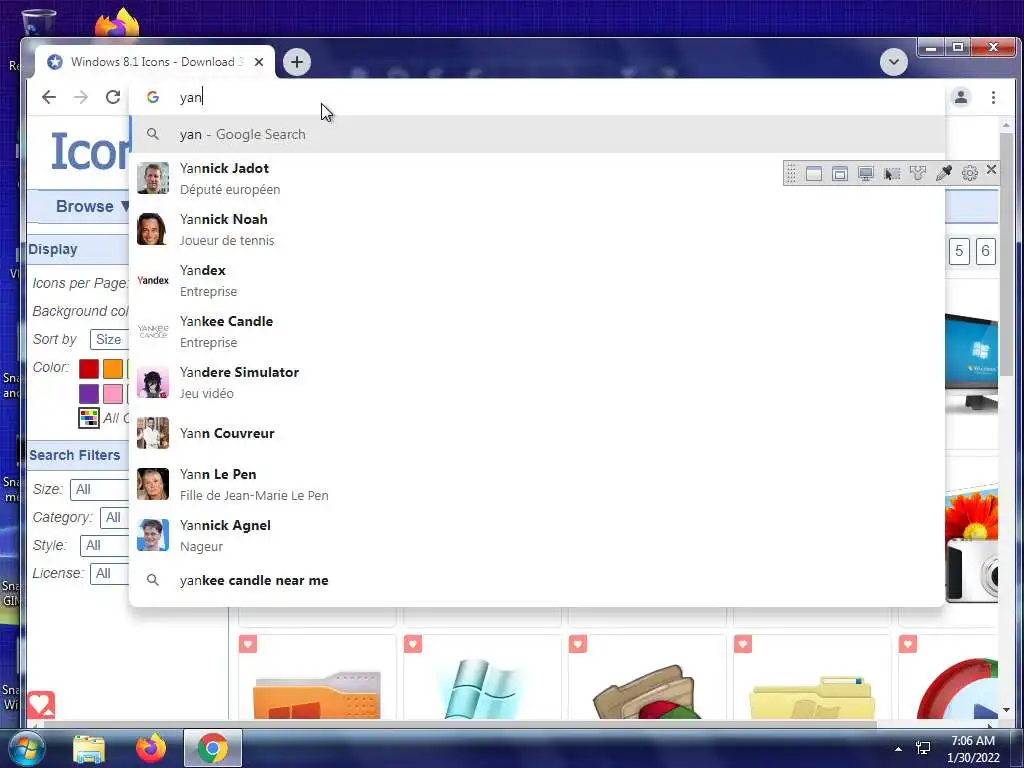Close the Windows 8.1 Icons tab
The height and width of the screenshot is (768, 1024).
(x=259, y=62)
